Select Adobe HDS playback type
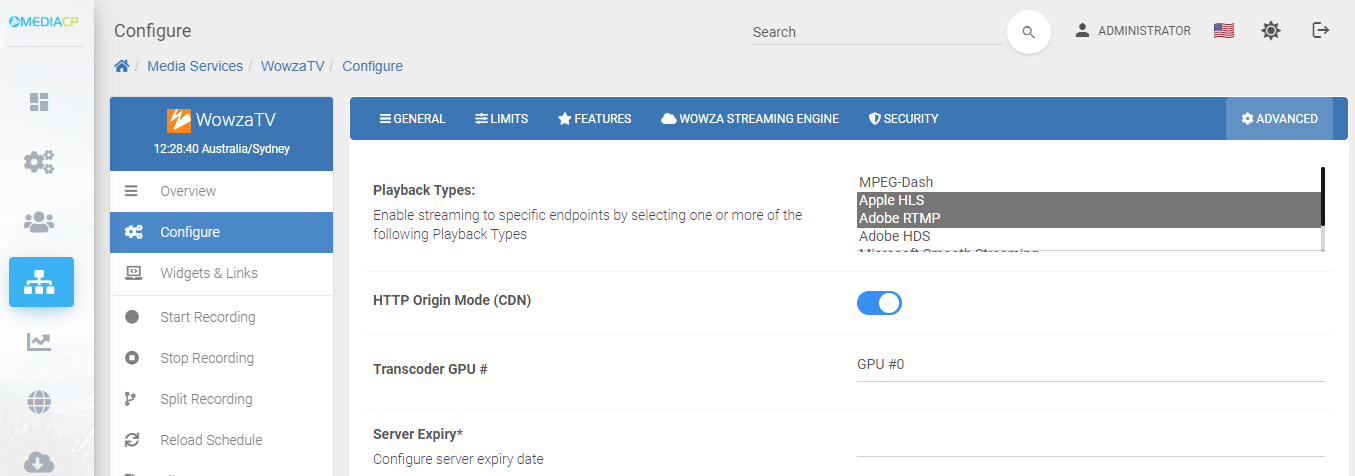The image size is (1355, 476). pyautogui.click(x=1088, y=236)
